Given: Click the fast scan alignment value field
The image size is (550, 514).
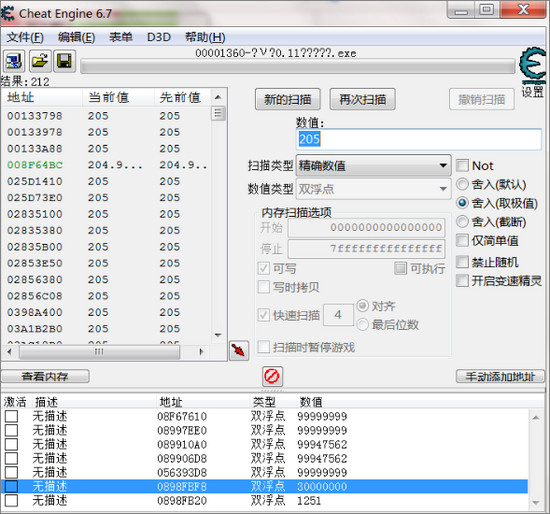Looking at the screenshot, I should click(338, 315).
